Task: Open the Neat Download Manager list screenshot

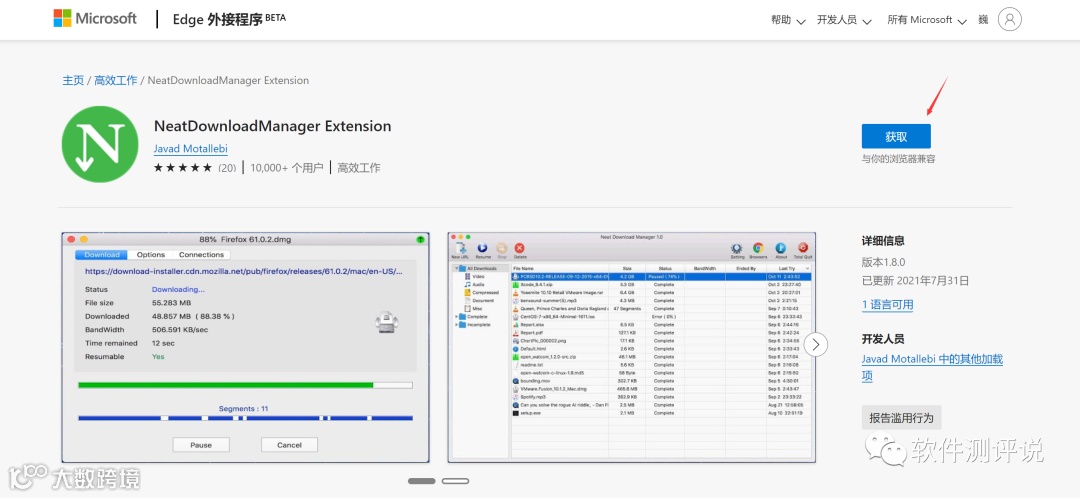Action: 632,347
